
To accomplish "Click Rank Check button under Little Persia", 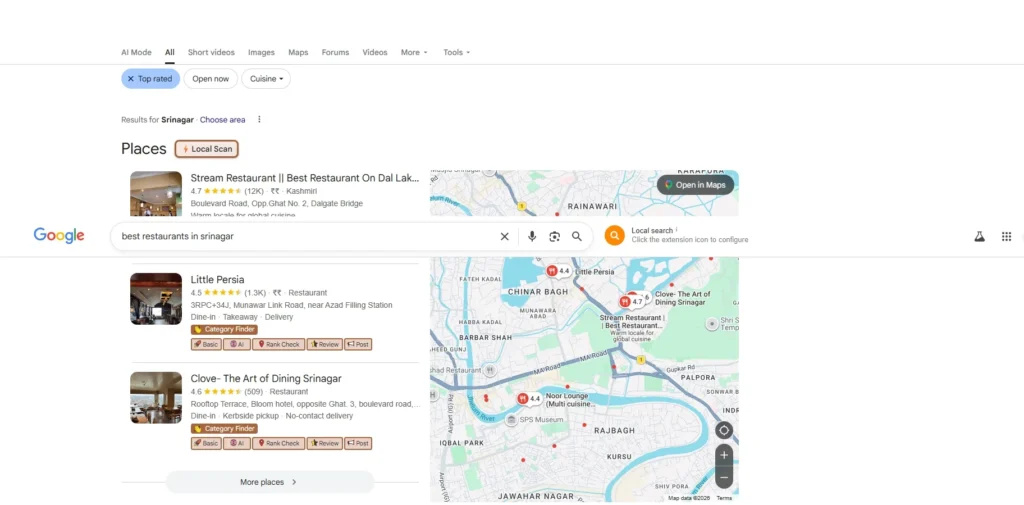I will point(279,344).
